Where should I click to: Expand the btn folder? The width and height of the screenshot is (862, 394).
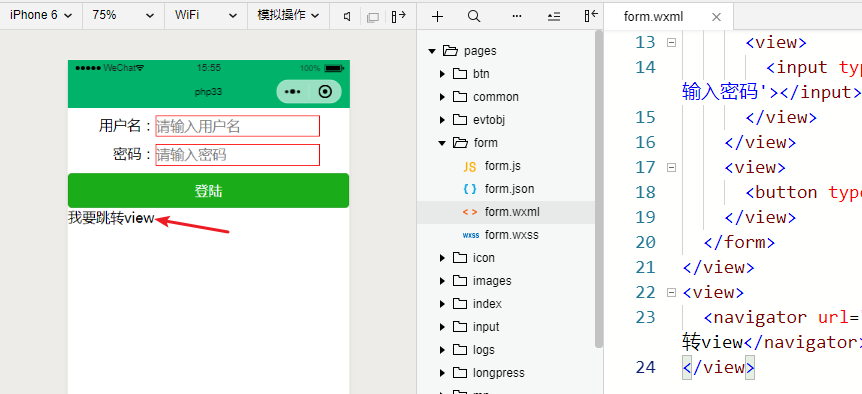click(x=443, y=74)
